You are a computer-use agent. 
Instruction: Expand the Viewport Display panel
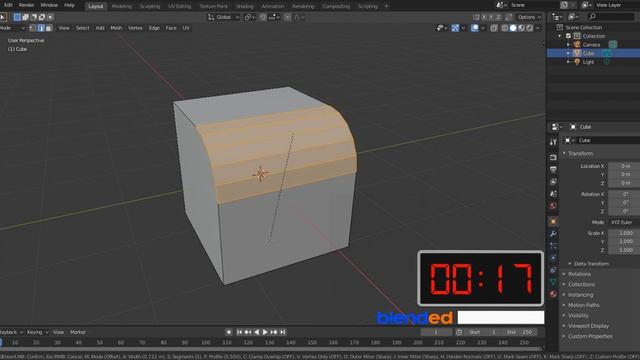pos(588,326)
